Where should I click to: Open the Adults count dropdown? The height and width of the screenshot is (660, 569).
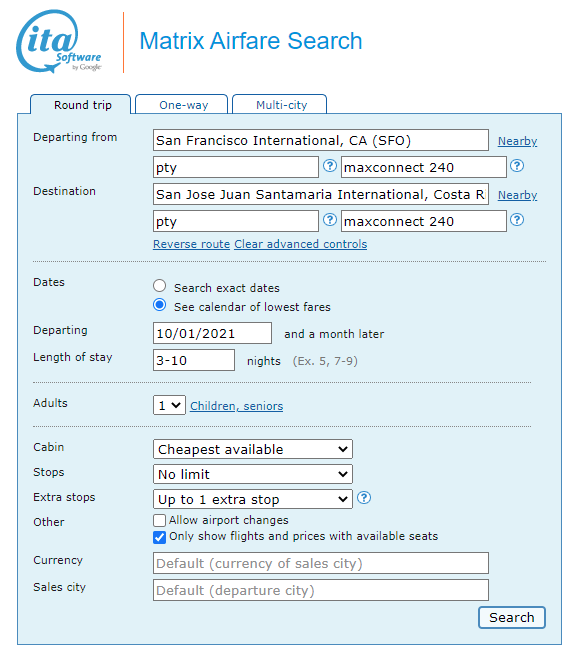tap(169, 405)
